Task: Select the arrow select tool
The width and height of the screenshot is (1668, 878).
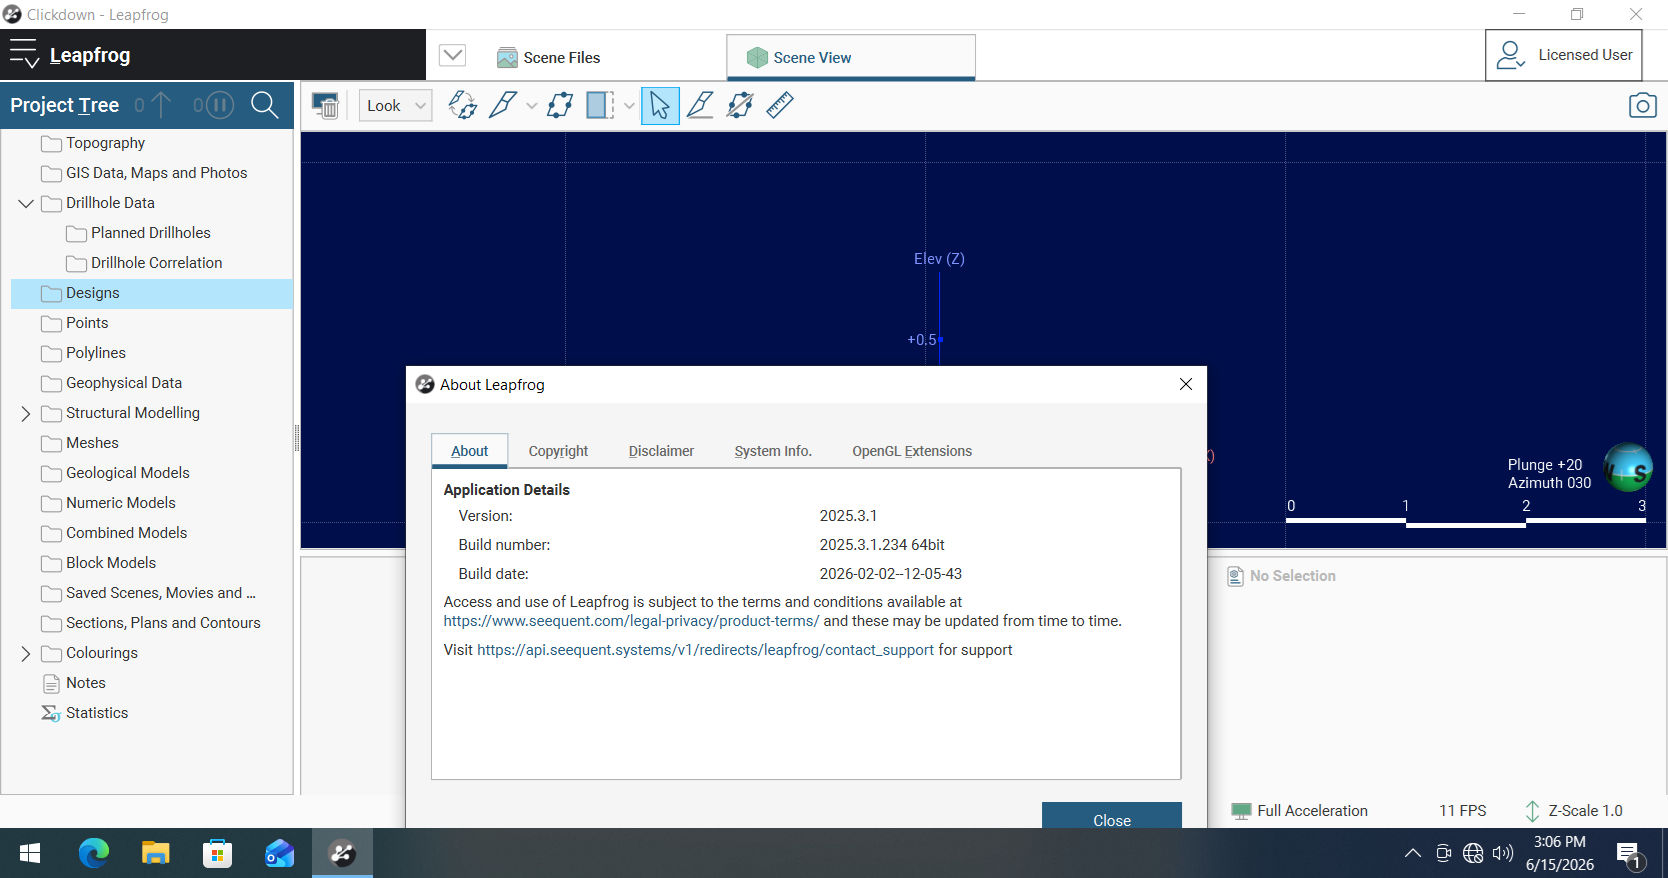Action: (x=660, y=105)
